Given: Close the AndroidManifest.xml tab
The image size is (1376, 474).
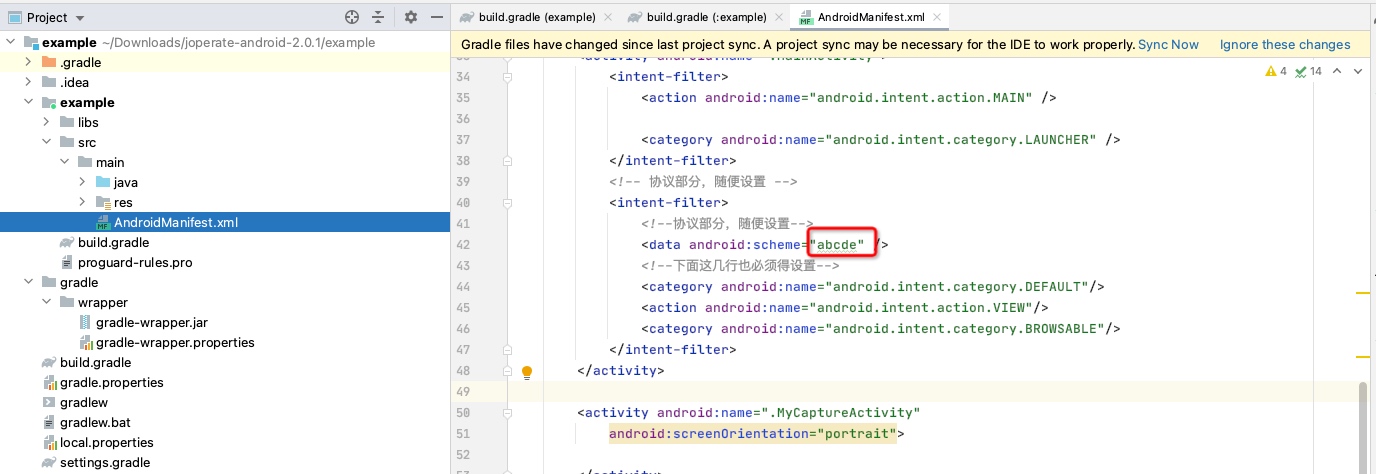Looking at the screenshot, I should (x=937, y=17).
